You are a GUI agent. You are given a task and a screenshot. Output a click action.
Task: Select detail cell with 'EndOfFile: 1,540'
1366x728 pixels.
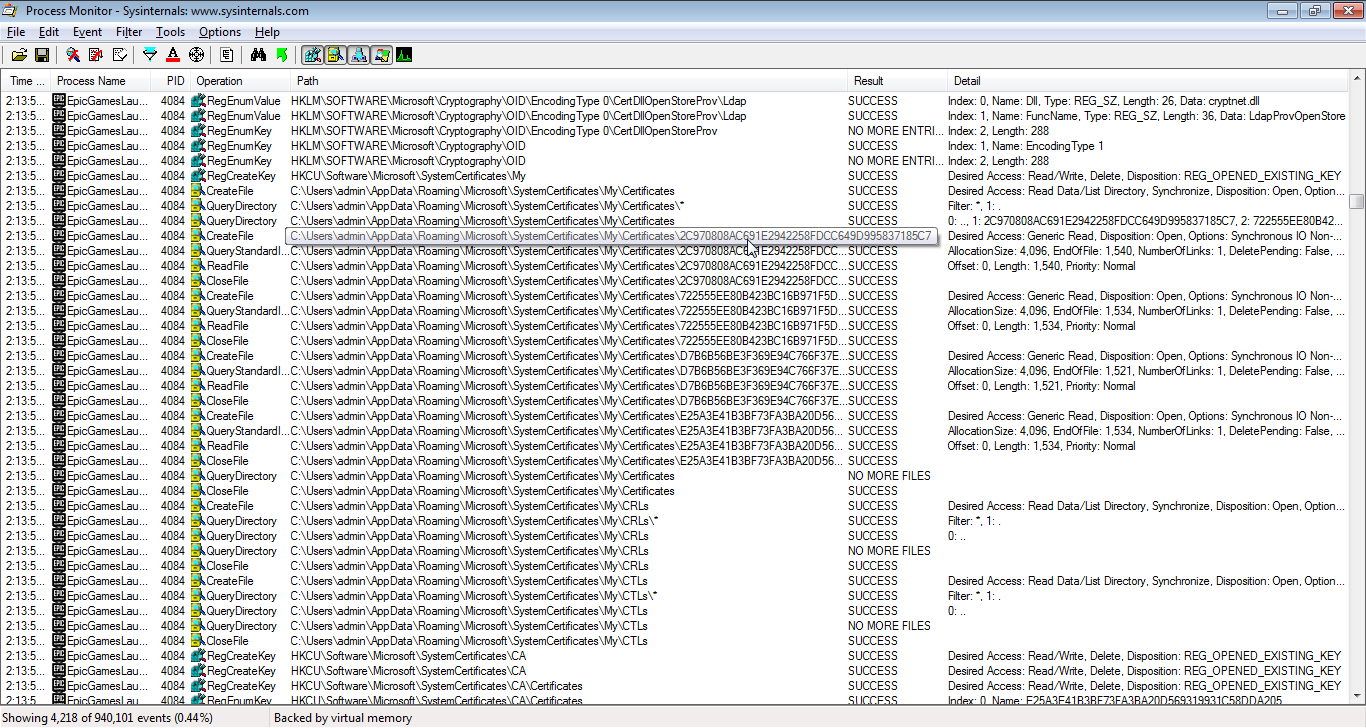pyautogui.click(x=1146, y=251)
